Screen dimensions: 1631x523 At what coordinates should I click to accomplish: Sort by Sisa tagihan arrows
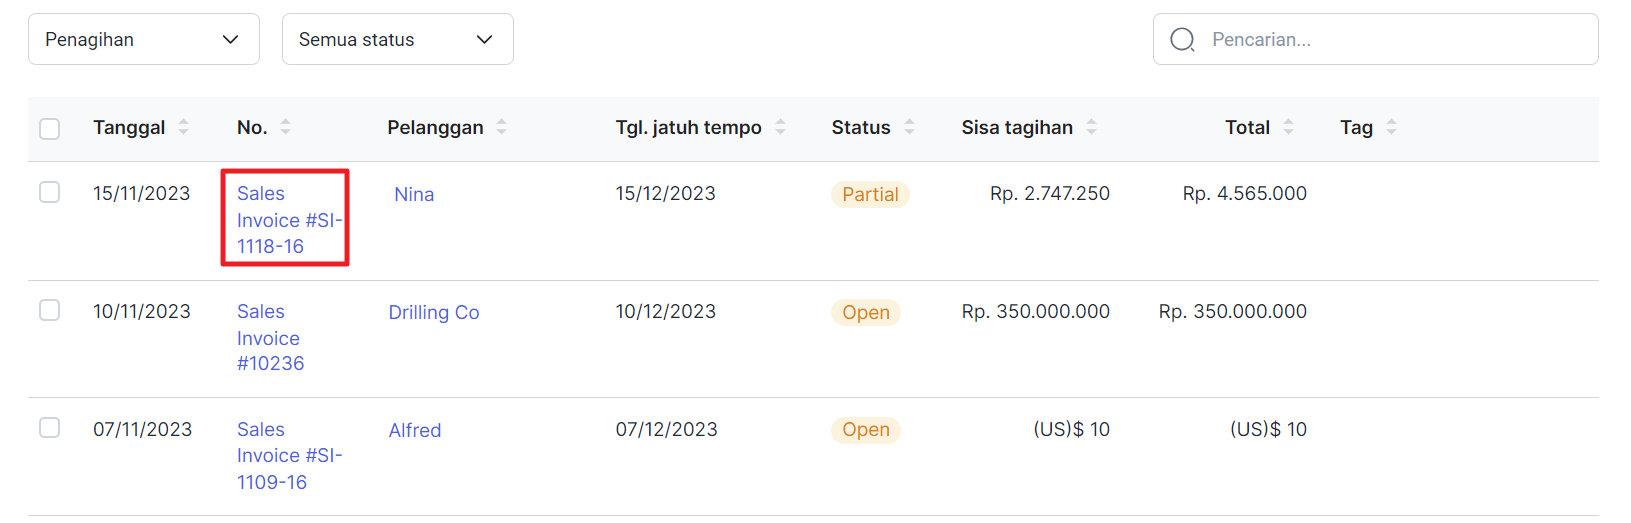(x=1091, y=127)
